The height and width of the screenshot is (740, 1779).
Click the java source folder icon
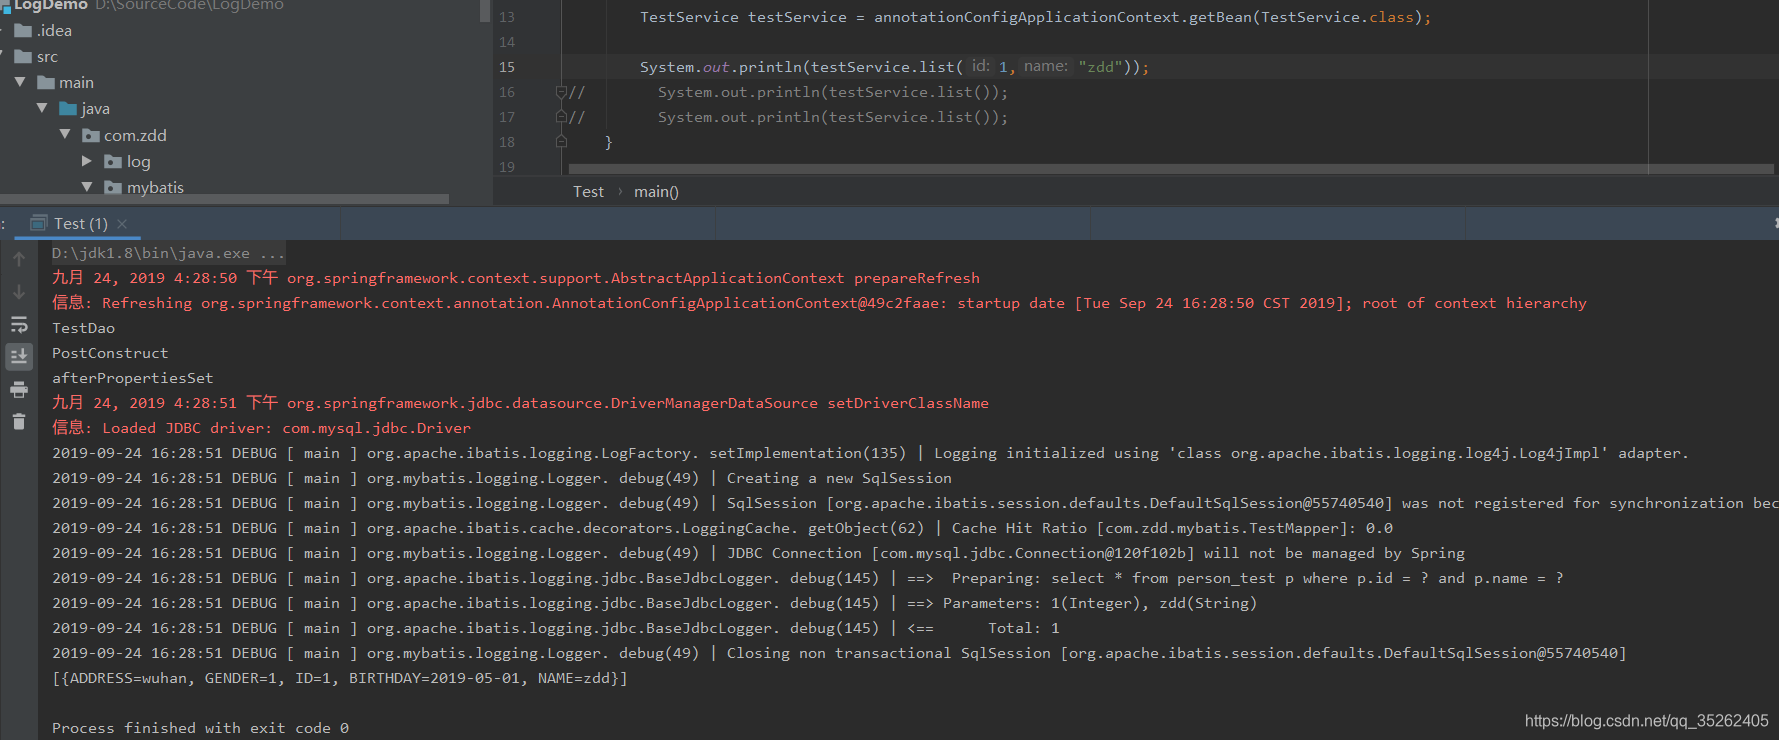tap(68, 108)
